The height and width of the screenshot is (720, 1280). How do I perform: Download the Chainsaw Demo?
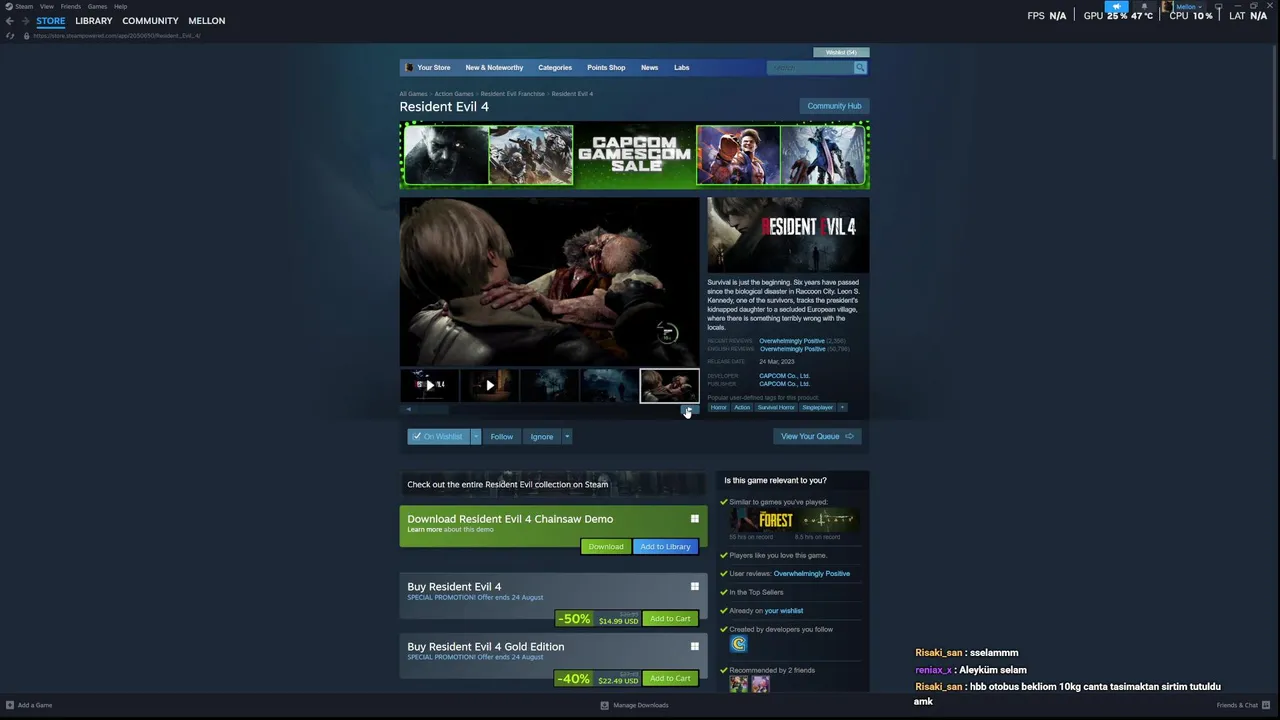tap(605, 546)
